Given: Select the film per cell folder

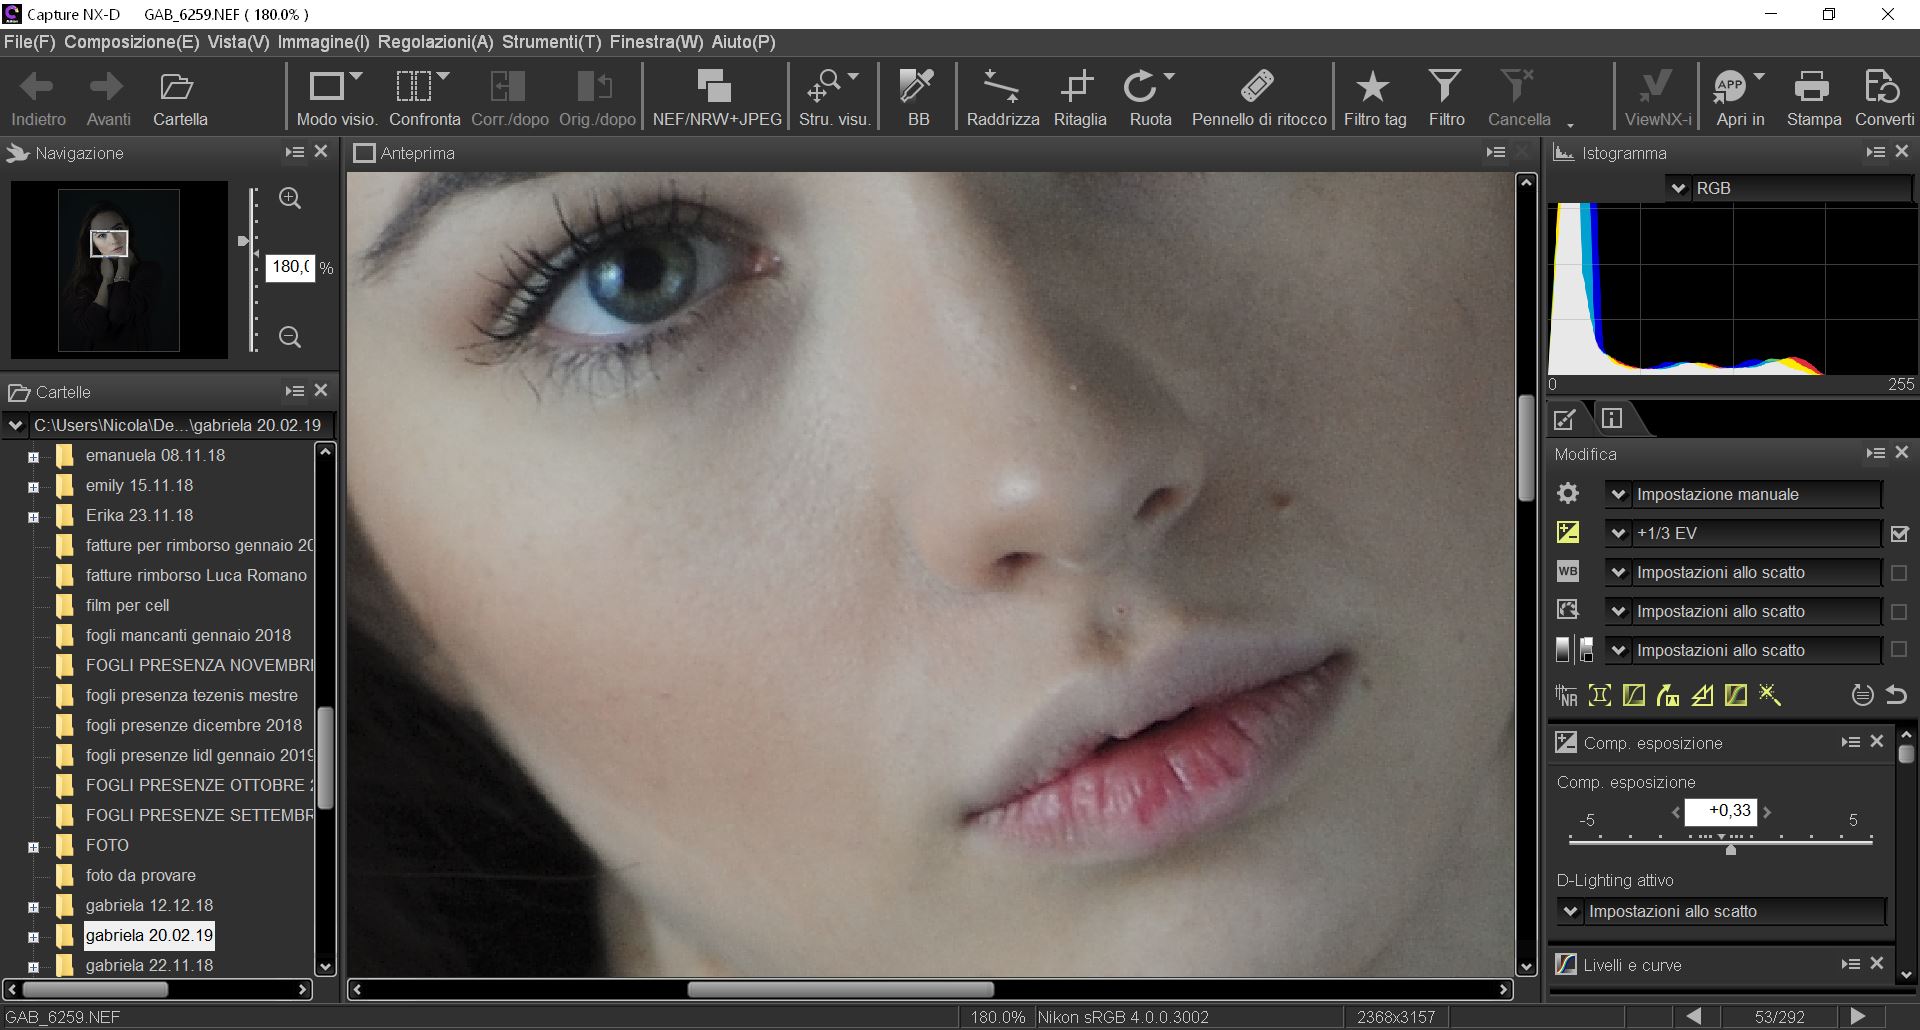Looking at the screenshot, I should pos(127,605).
